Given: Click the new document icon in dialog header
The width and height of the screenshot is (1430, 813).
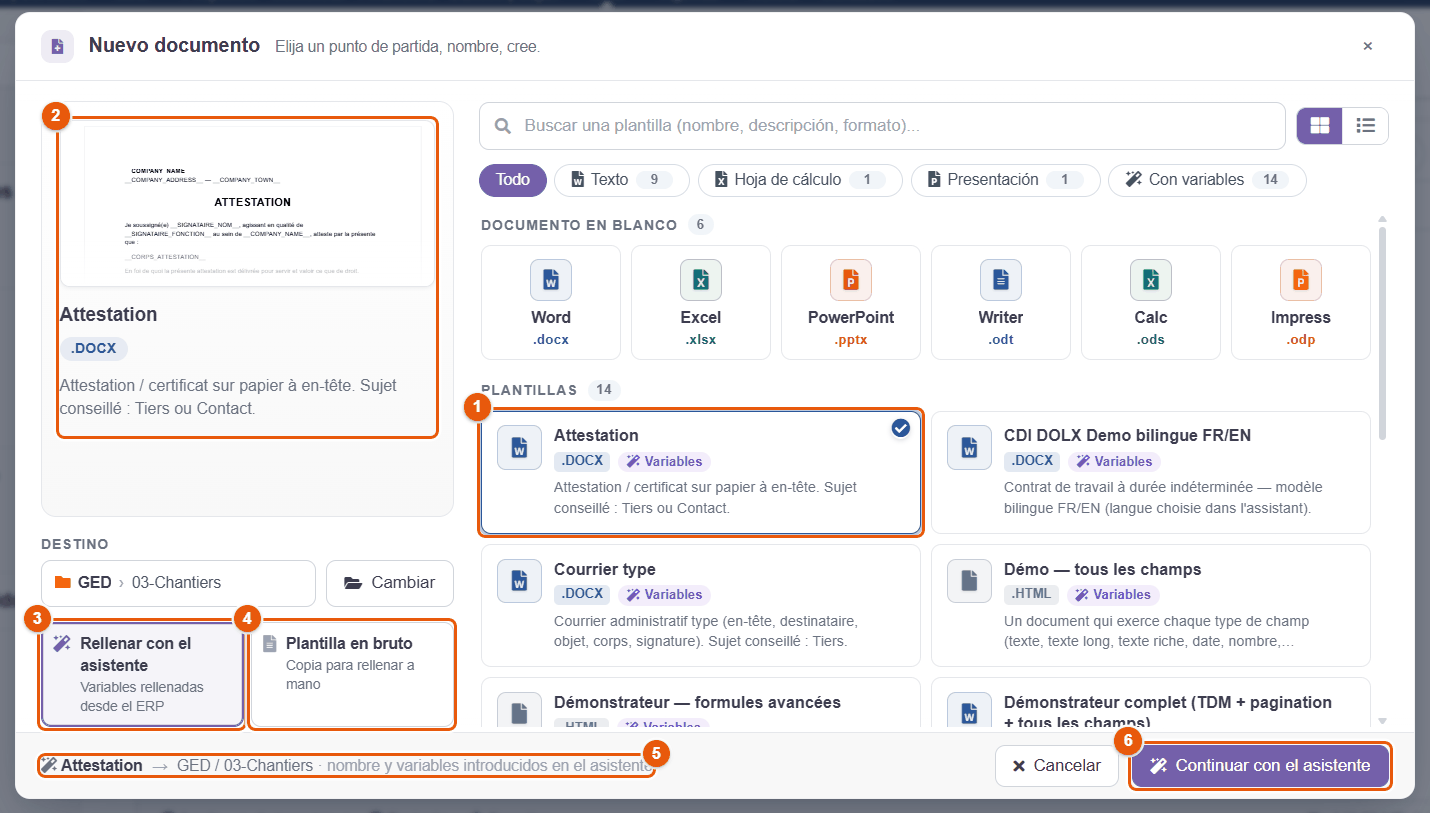Looking at the screenshot, I should (x=57, y=46).
